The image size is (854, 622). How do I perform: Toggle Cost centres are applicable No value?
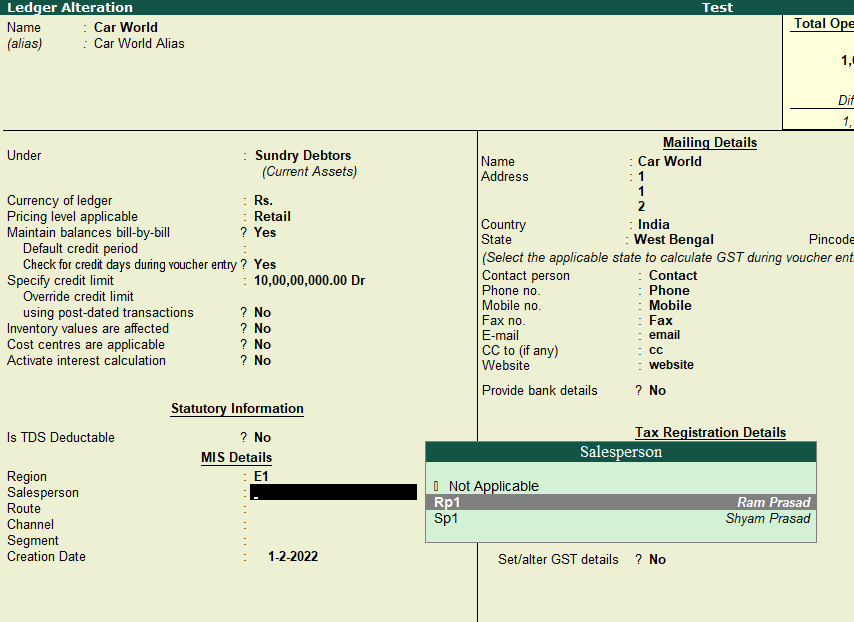click(x=262, y=344)
